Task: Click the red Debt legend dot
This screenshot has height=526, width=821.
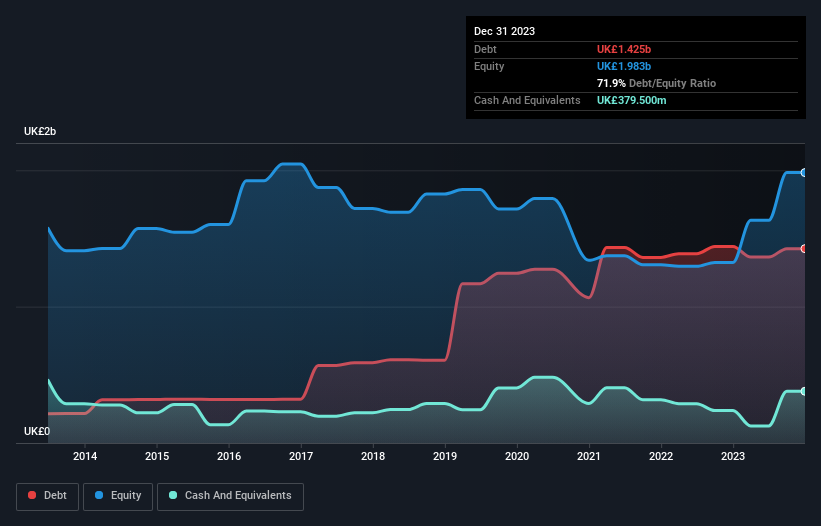Action: pyautogui.click(x=32, y=495)
